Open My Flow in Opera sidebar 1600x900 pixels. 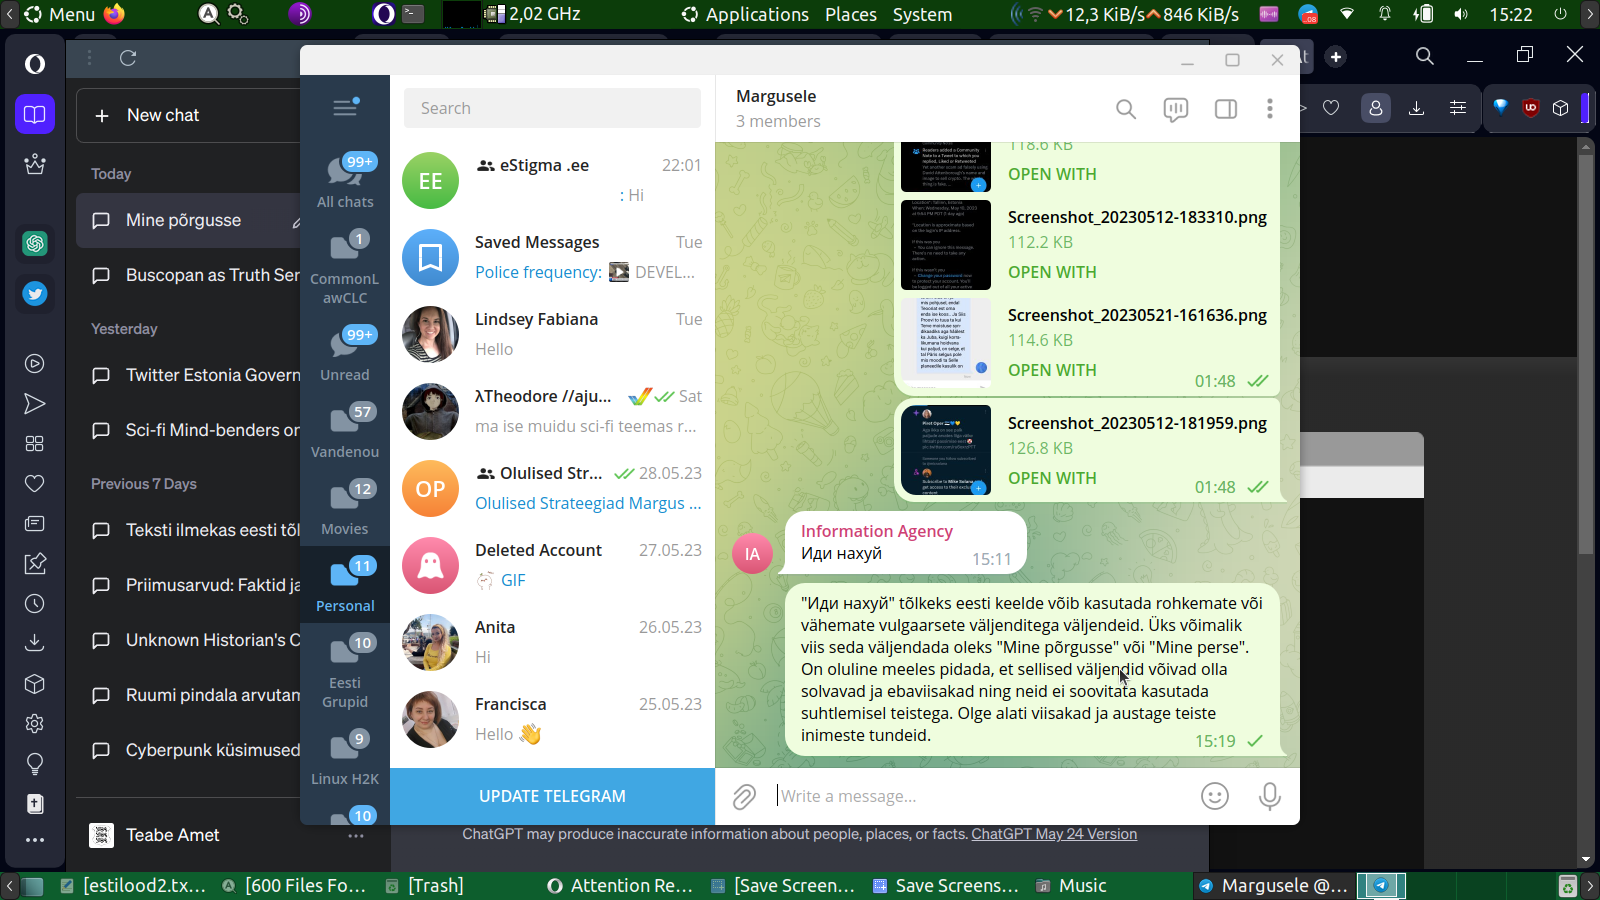[x=35, y=404]
